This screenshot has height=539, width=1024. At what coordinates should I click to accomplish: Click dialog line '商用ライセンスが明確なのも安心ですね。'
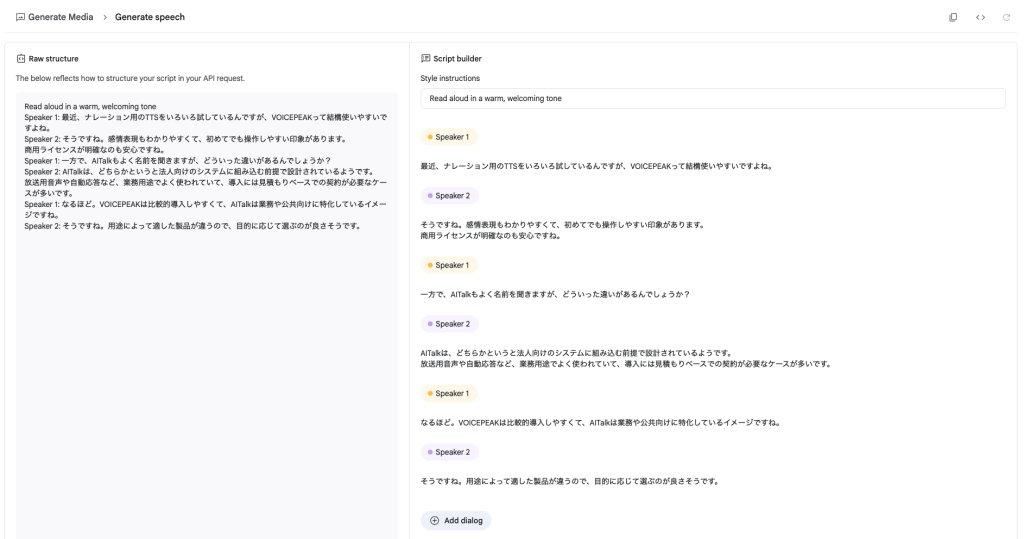pyautogui.click(x=491, y=236)
